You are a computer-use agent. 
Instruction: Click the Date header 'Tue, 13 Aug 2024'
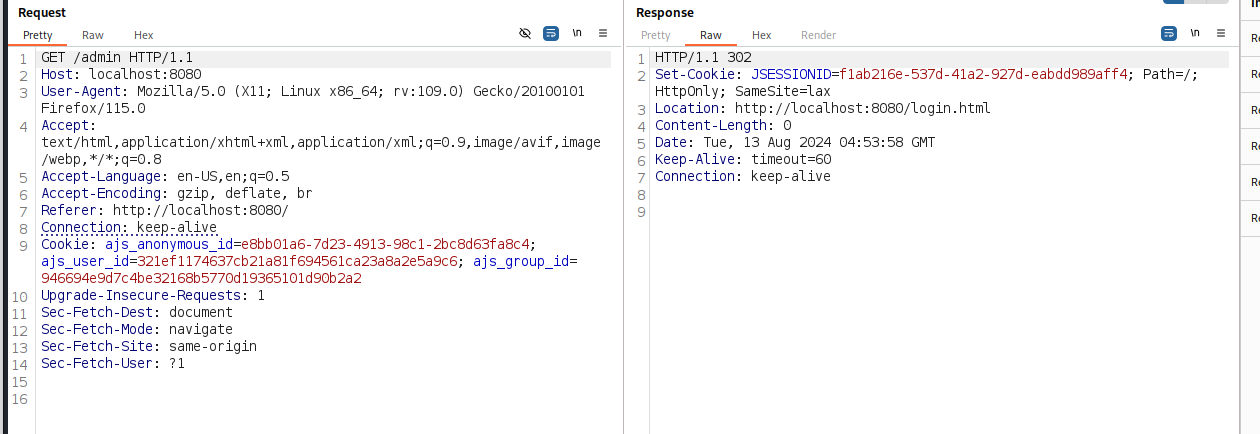tap(795, 142)
